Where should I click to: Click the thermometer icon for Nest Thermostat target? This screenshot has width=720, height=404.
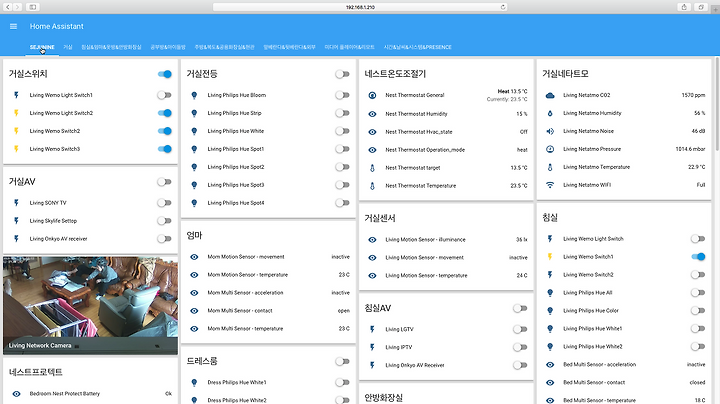click(372, 168)
